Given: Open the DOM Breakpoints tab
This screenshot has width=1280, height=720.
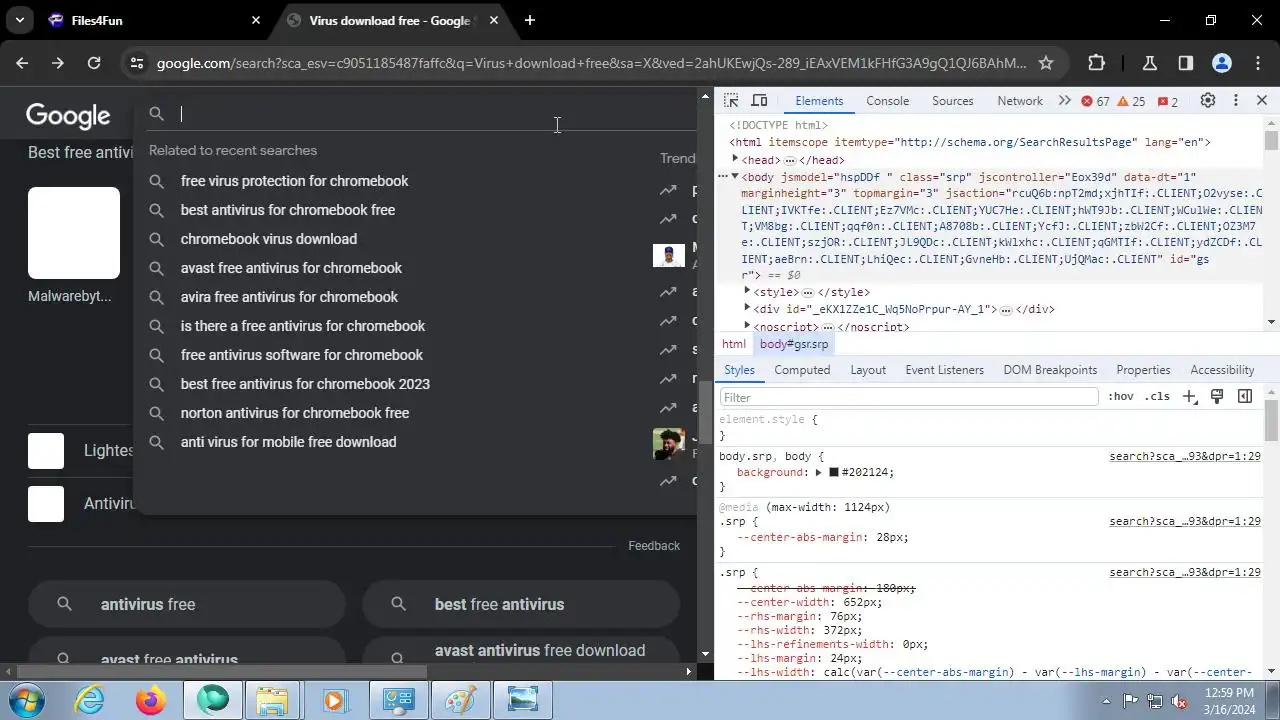Looking at the screenshot, I should 1050,370.
